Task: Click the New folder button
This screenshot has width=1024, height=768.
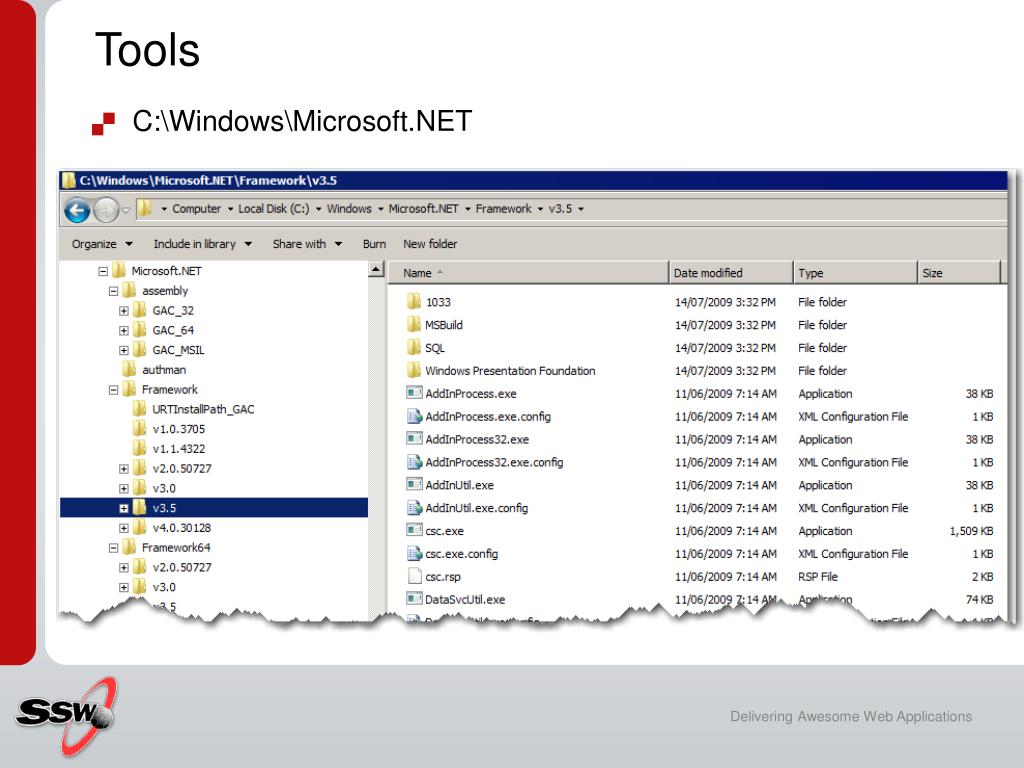Action: point(430,244)
